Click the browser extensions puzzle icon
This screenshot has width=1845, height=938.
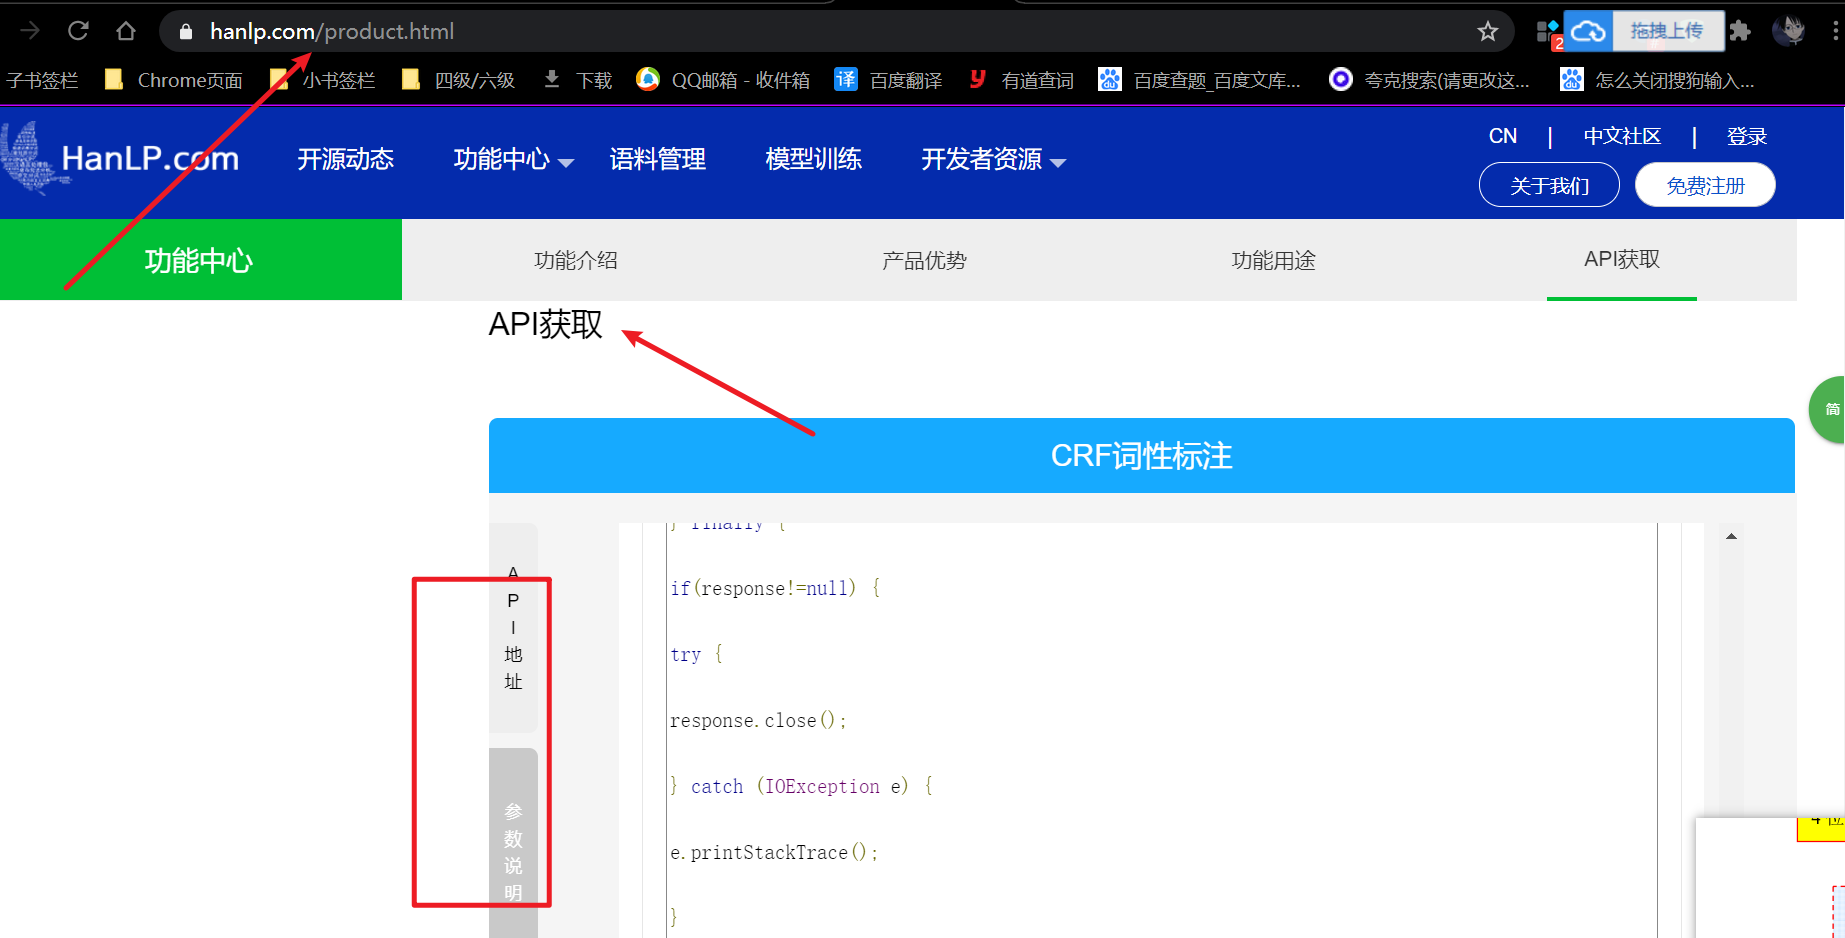pyautogui.click(x=1740, y=31)
